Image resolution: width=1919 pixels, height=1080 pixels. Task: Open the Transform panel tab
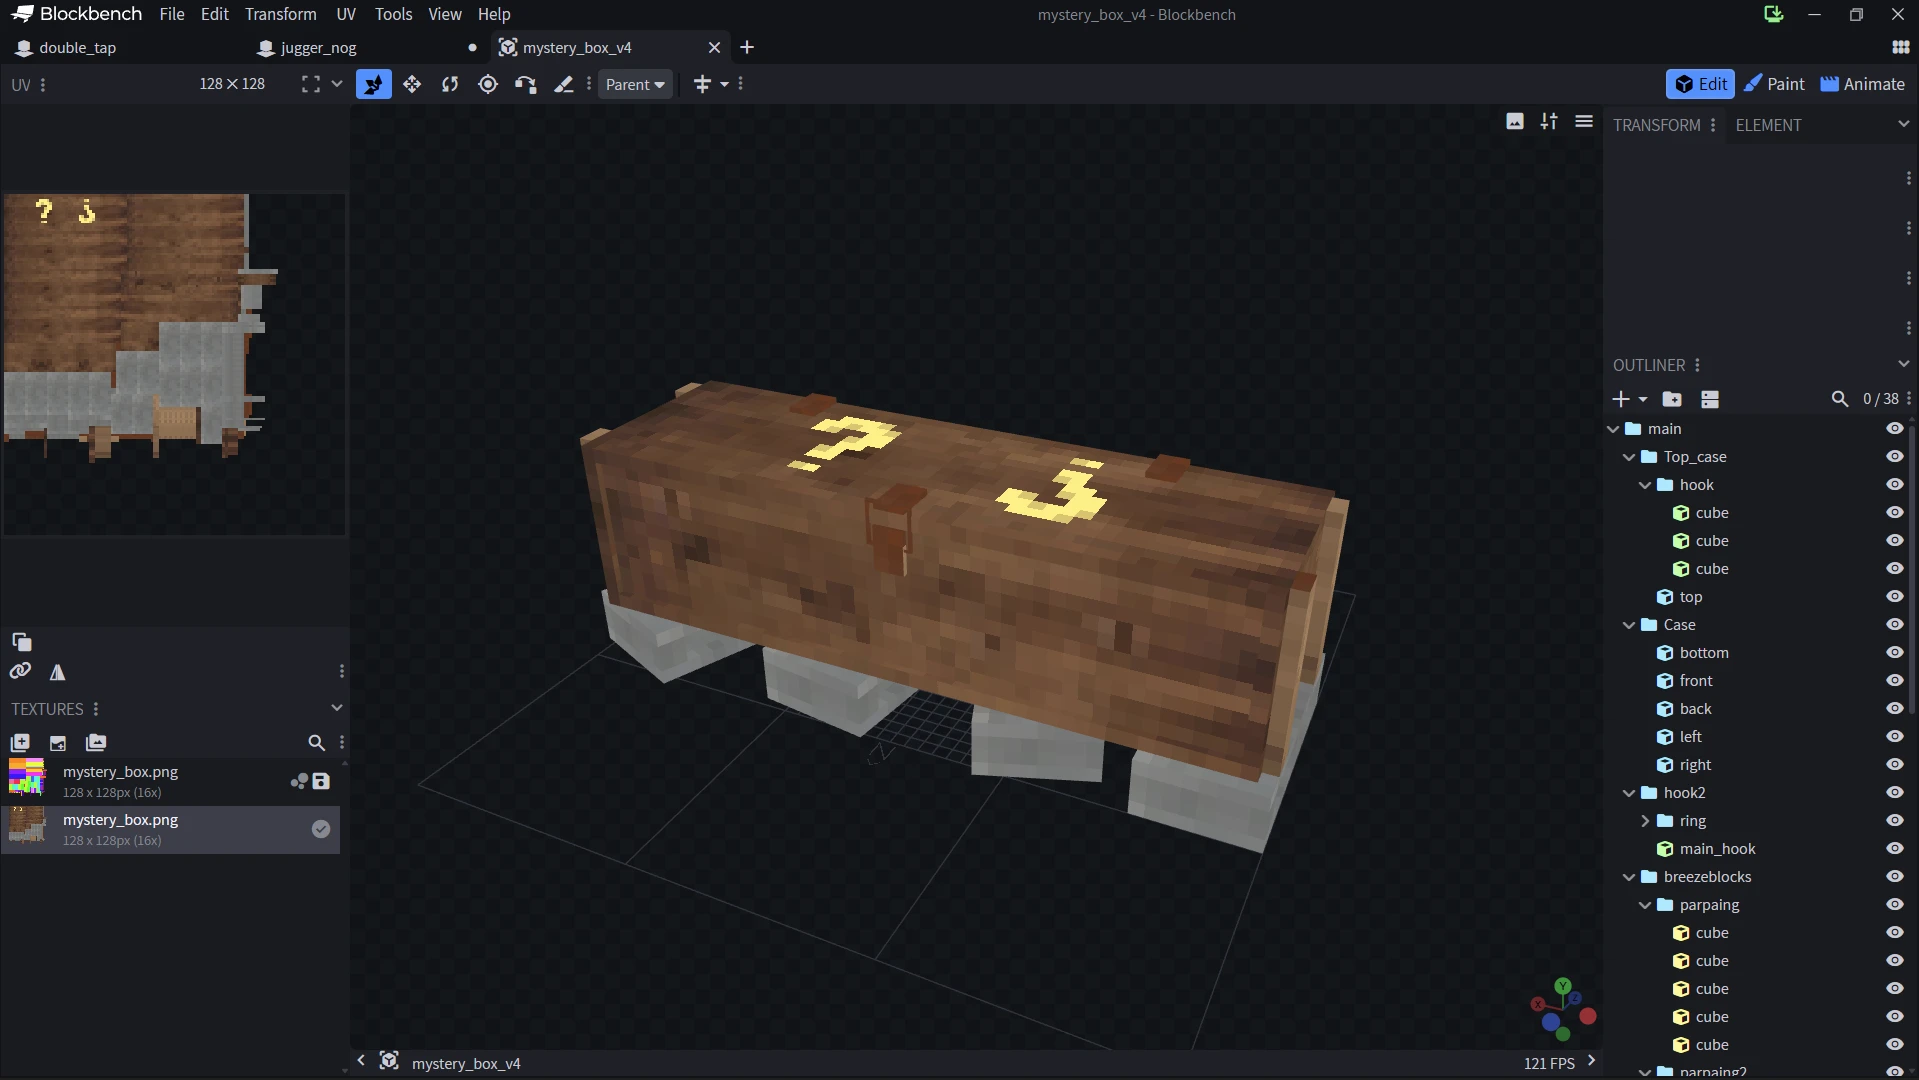[x=1657, y=125]
